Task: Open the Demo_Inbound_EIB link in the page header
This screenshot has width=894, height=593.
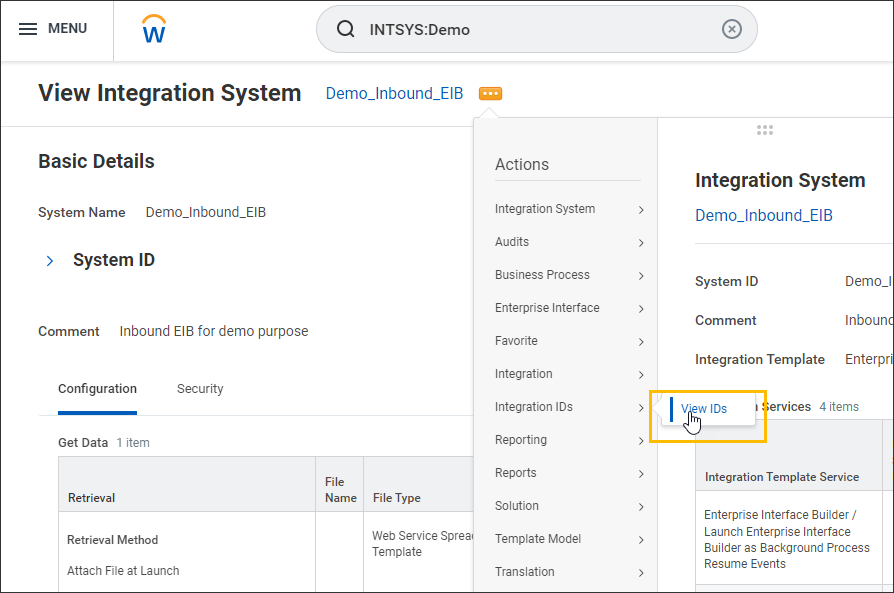Action: [x=394, y=94]
